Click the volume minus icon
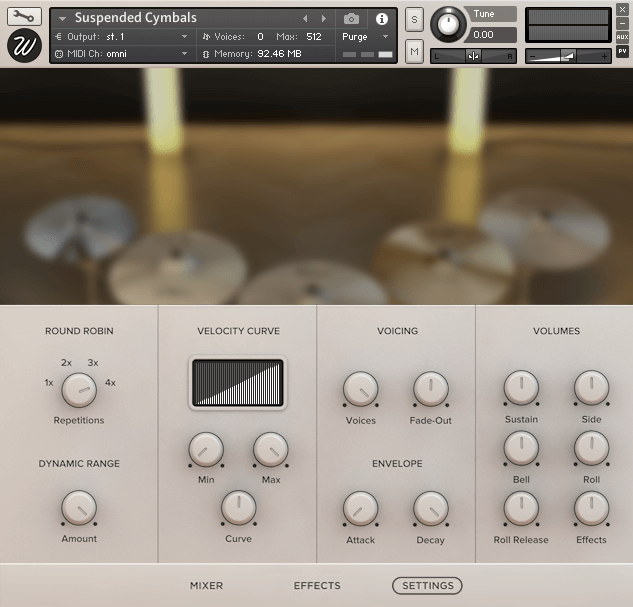 click(532, 57)
